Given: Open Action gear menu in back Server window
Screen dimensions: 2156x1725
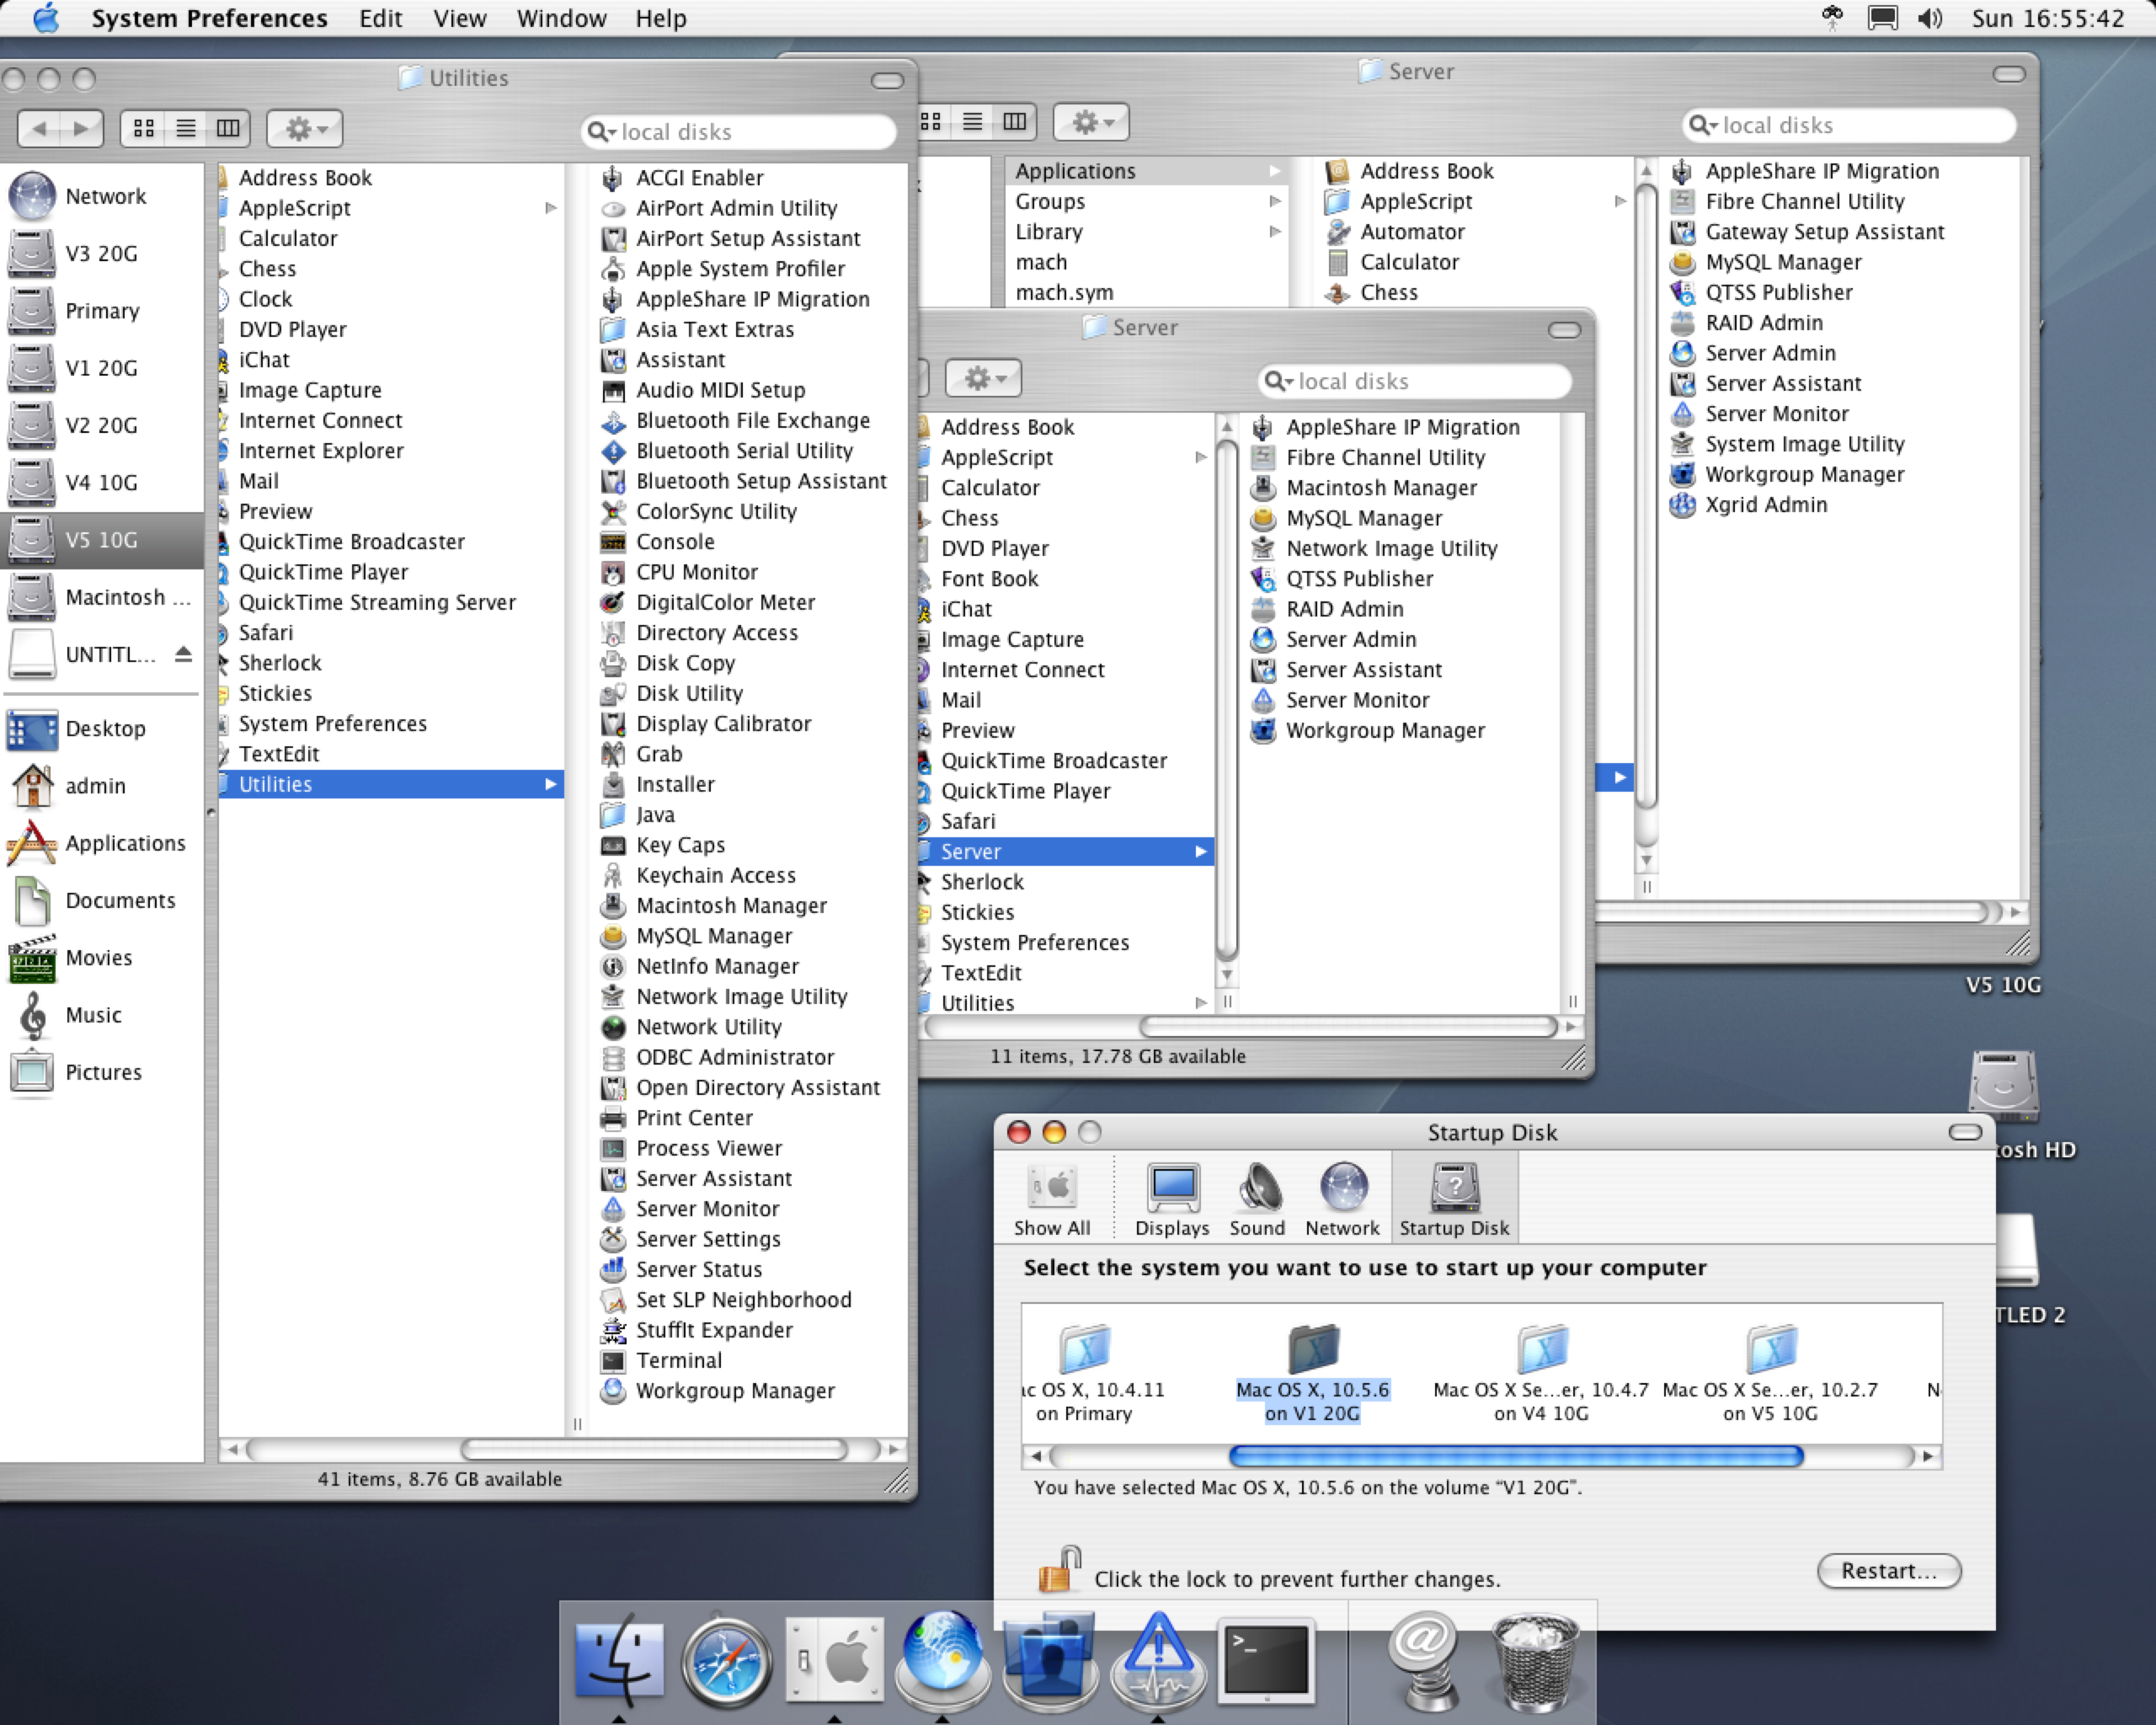Looking at the screenshot, I should [1091, 121].
